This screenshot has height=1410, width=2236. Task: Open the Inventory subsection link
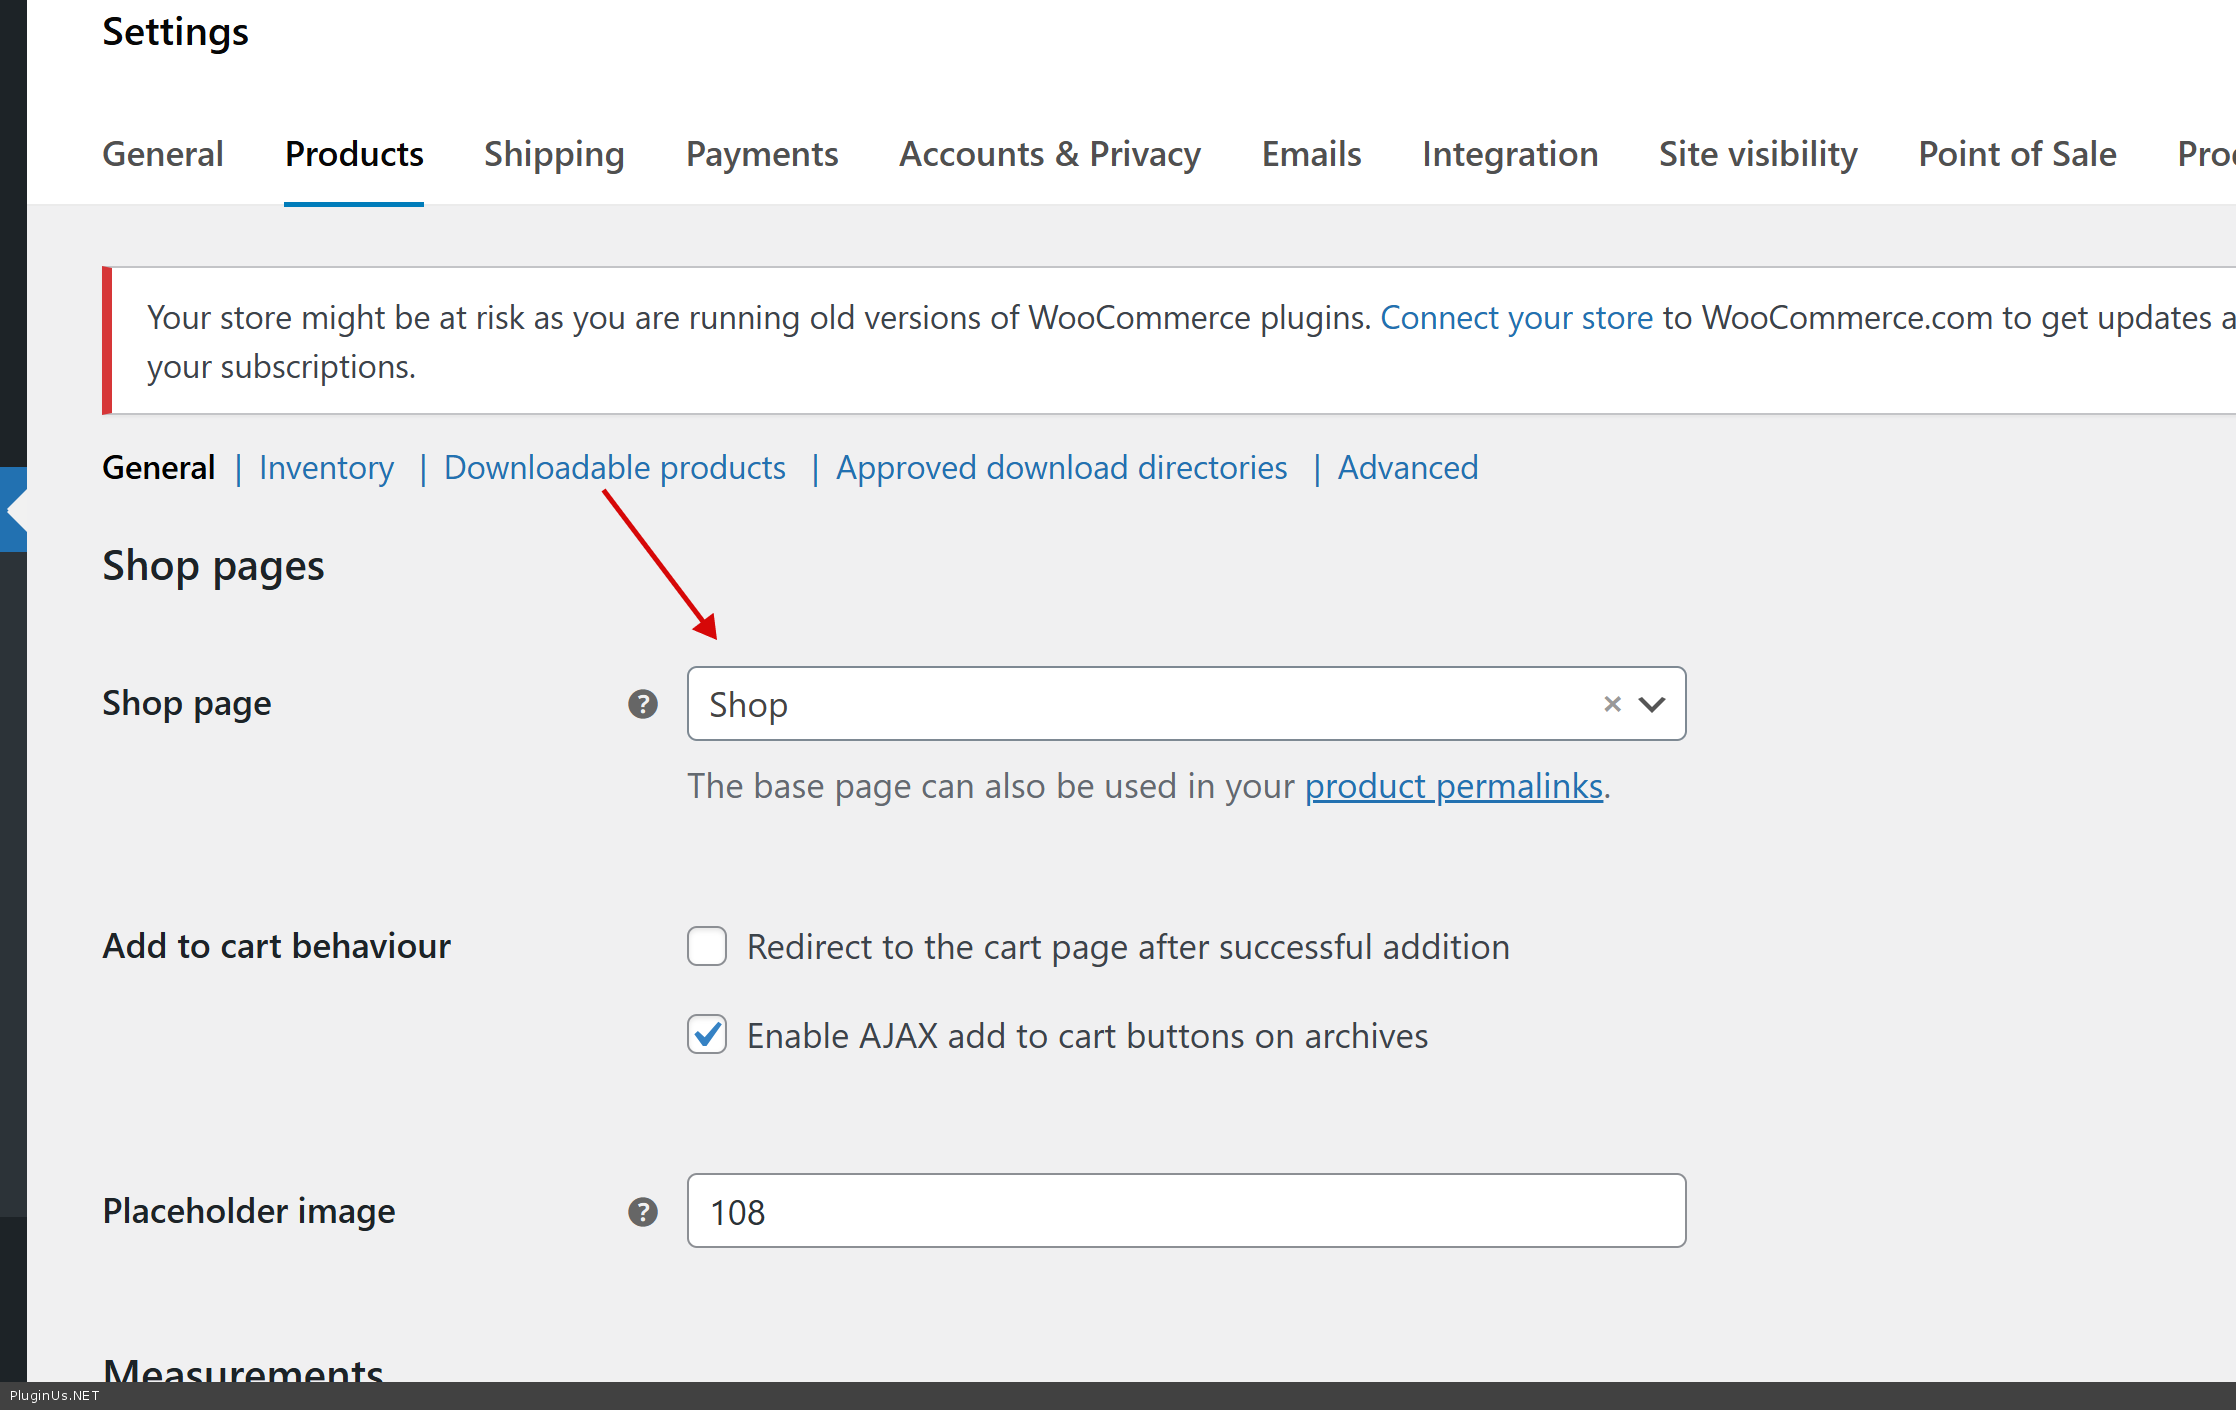(x=326, y=468)
